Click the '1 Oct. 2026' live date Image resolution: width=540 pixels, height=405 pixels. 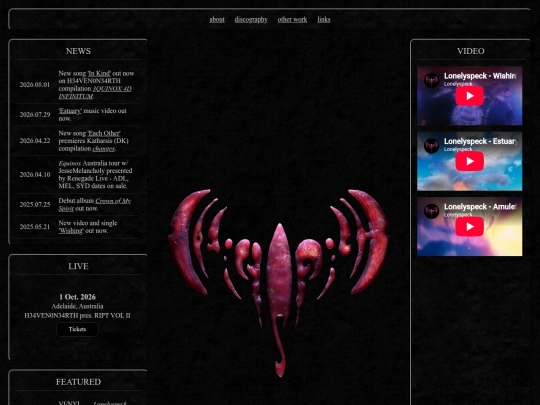(x=77, y=297)
